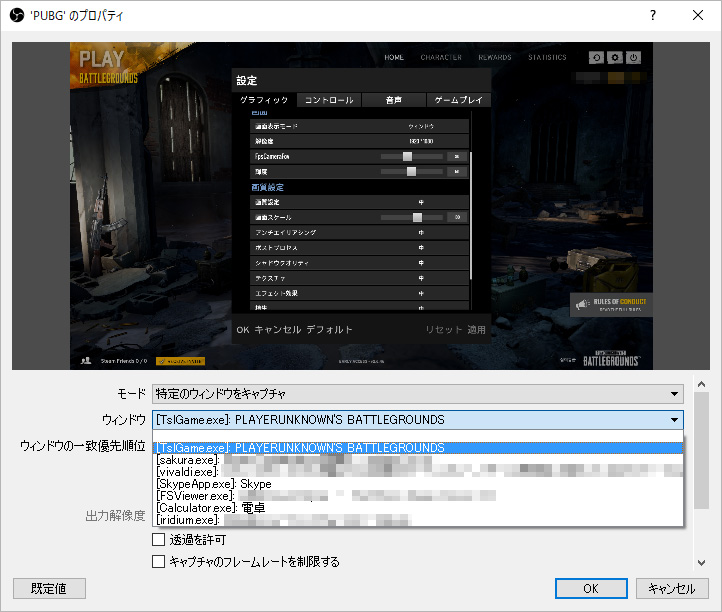Click the refresh icon in game preview
This screenshot has height=612, width=722.
coord(596,58)
